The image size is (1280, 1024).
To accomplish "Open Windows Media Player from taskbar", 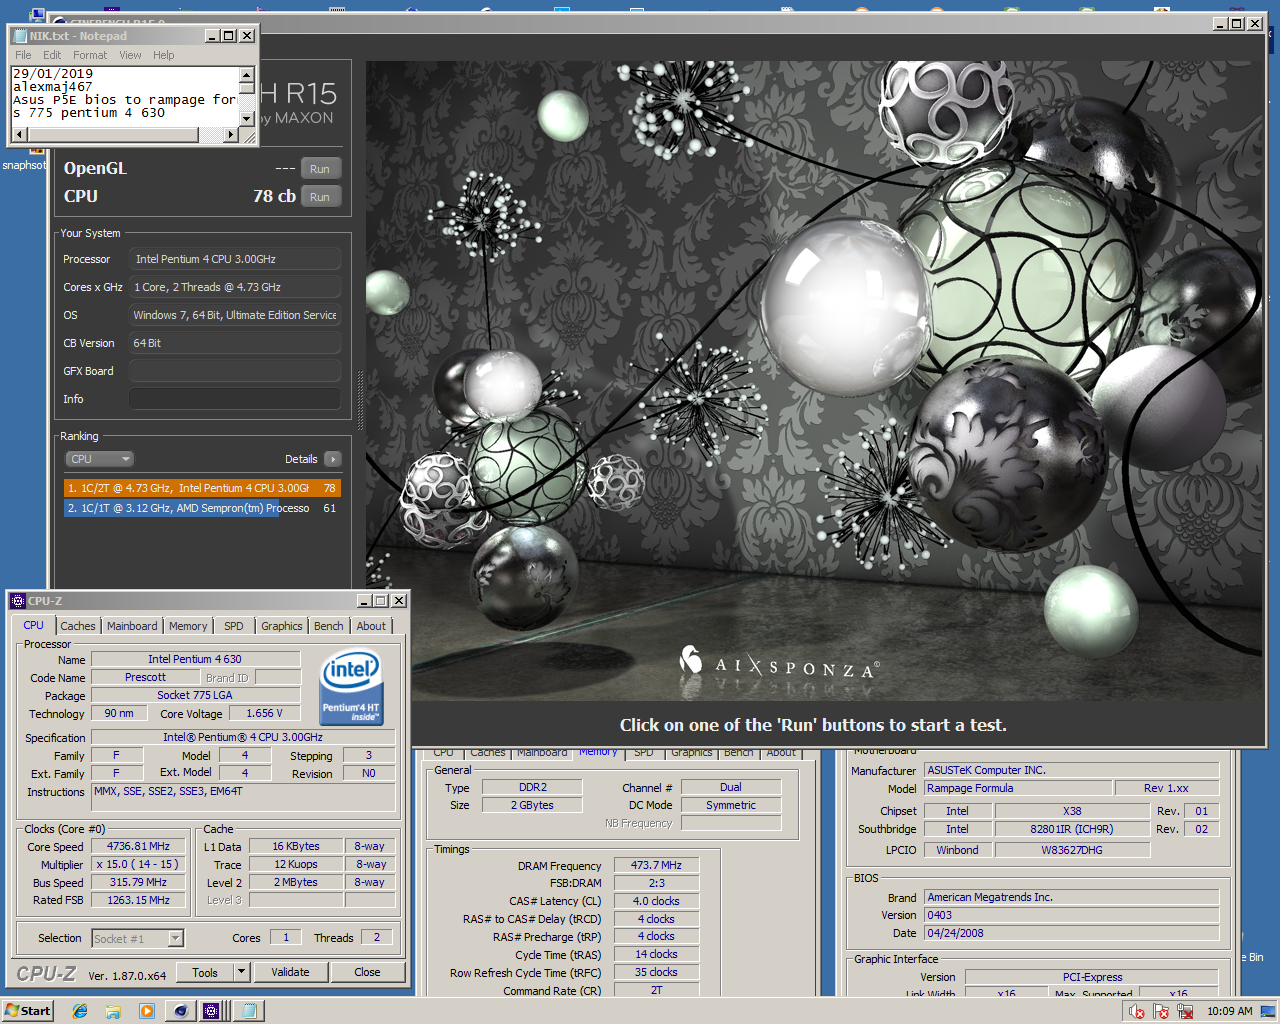I will (x=147, y=1011).
